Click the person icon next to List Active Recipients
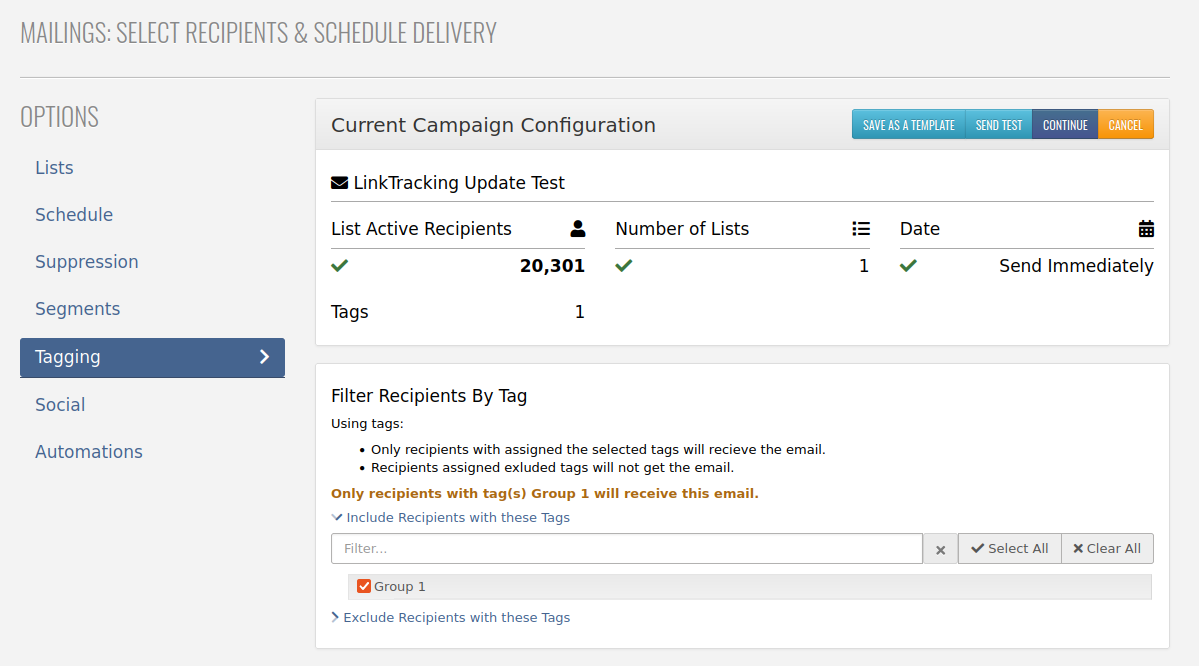 point(578,229)
